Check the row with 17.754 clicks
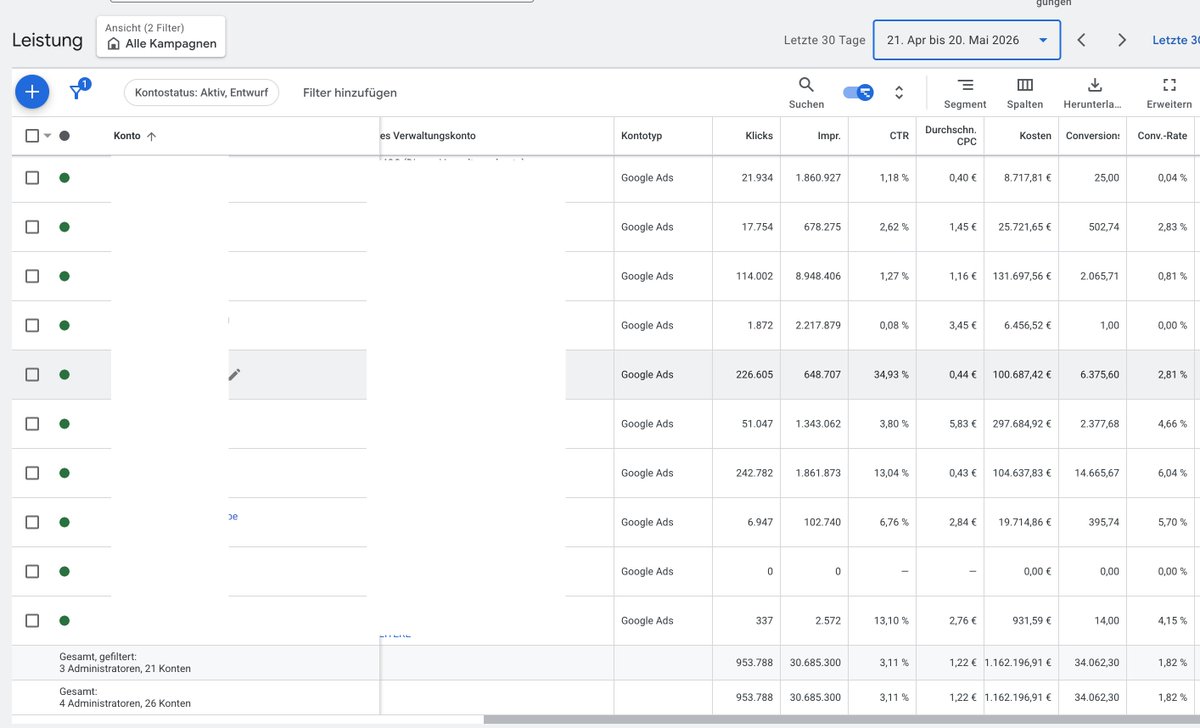1200x728 pixels. click(x=32, y=227)
